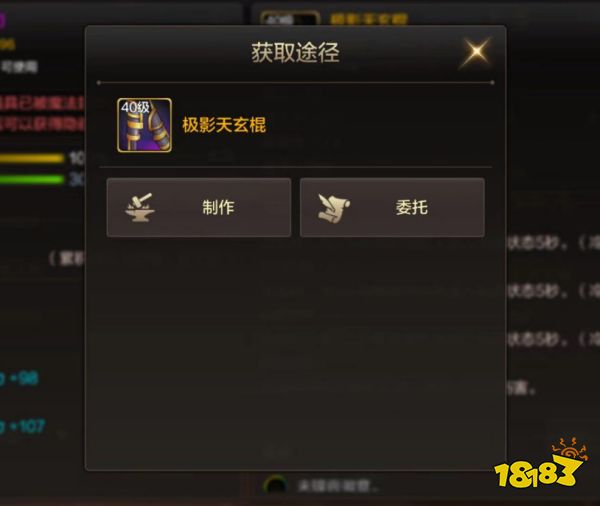Click the golden 极影天玄棍 item name
The image size is (600, 506).
(224, 125)
